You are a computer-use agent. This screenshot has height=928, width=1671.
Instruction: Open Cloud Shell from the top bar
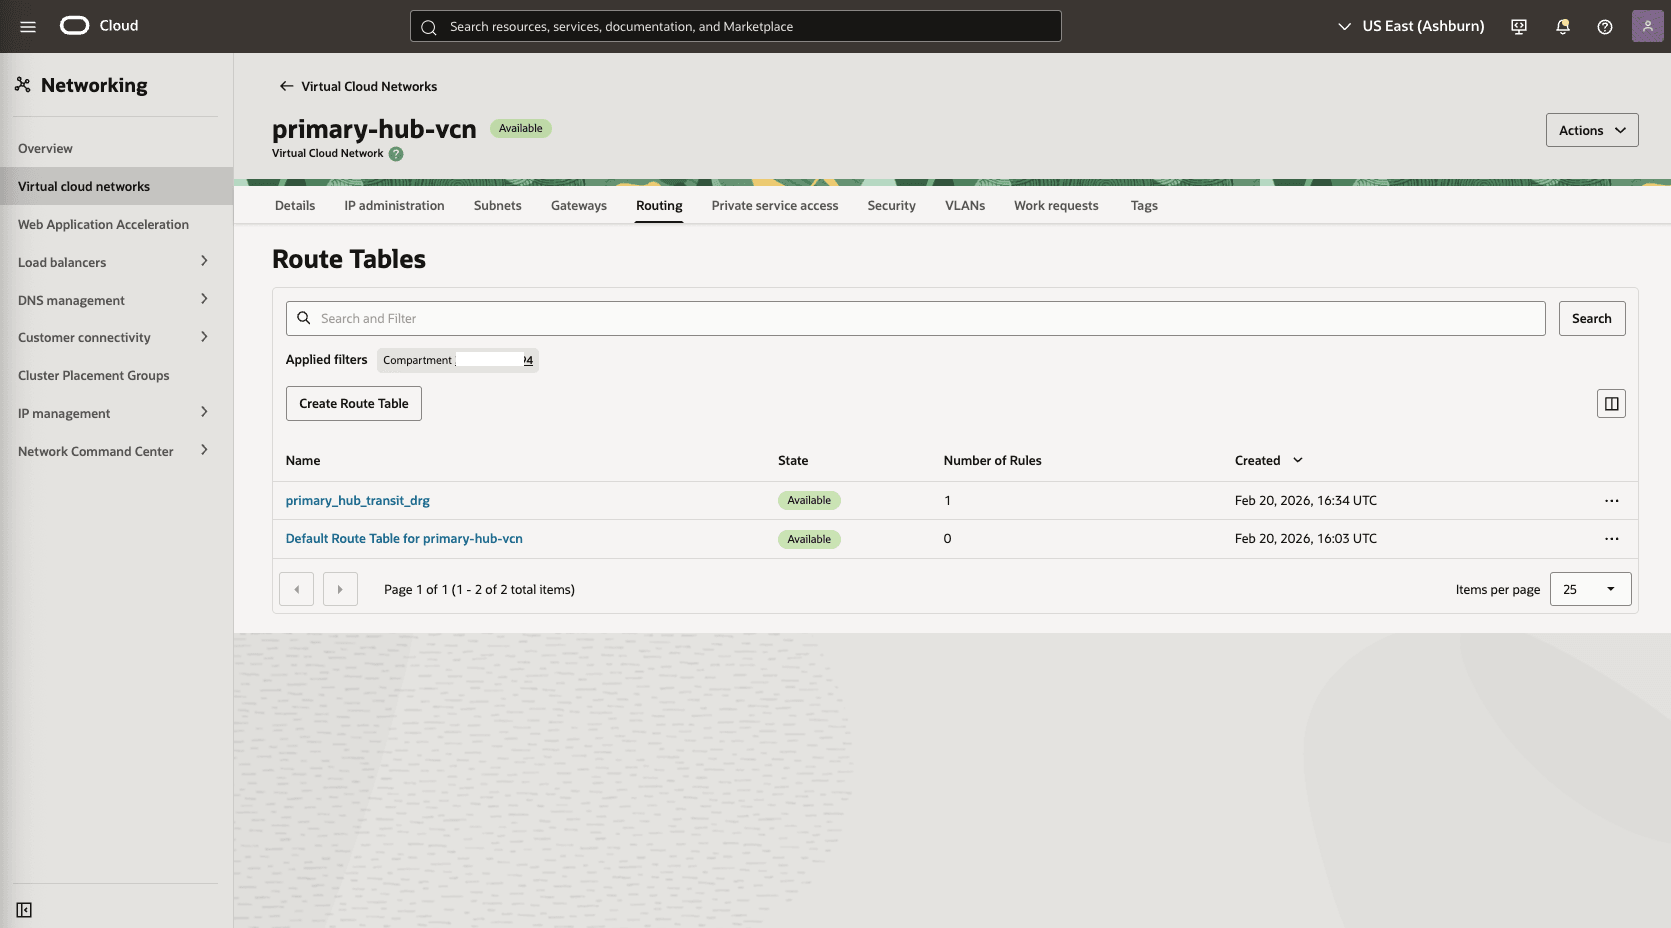click(x=1518, y=26)
